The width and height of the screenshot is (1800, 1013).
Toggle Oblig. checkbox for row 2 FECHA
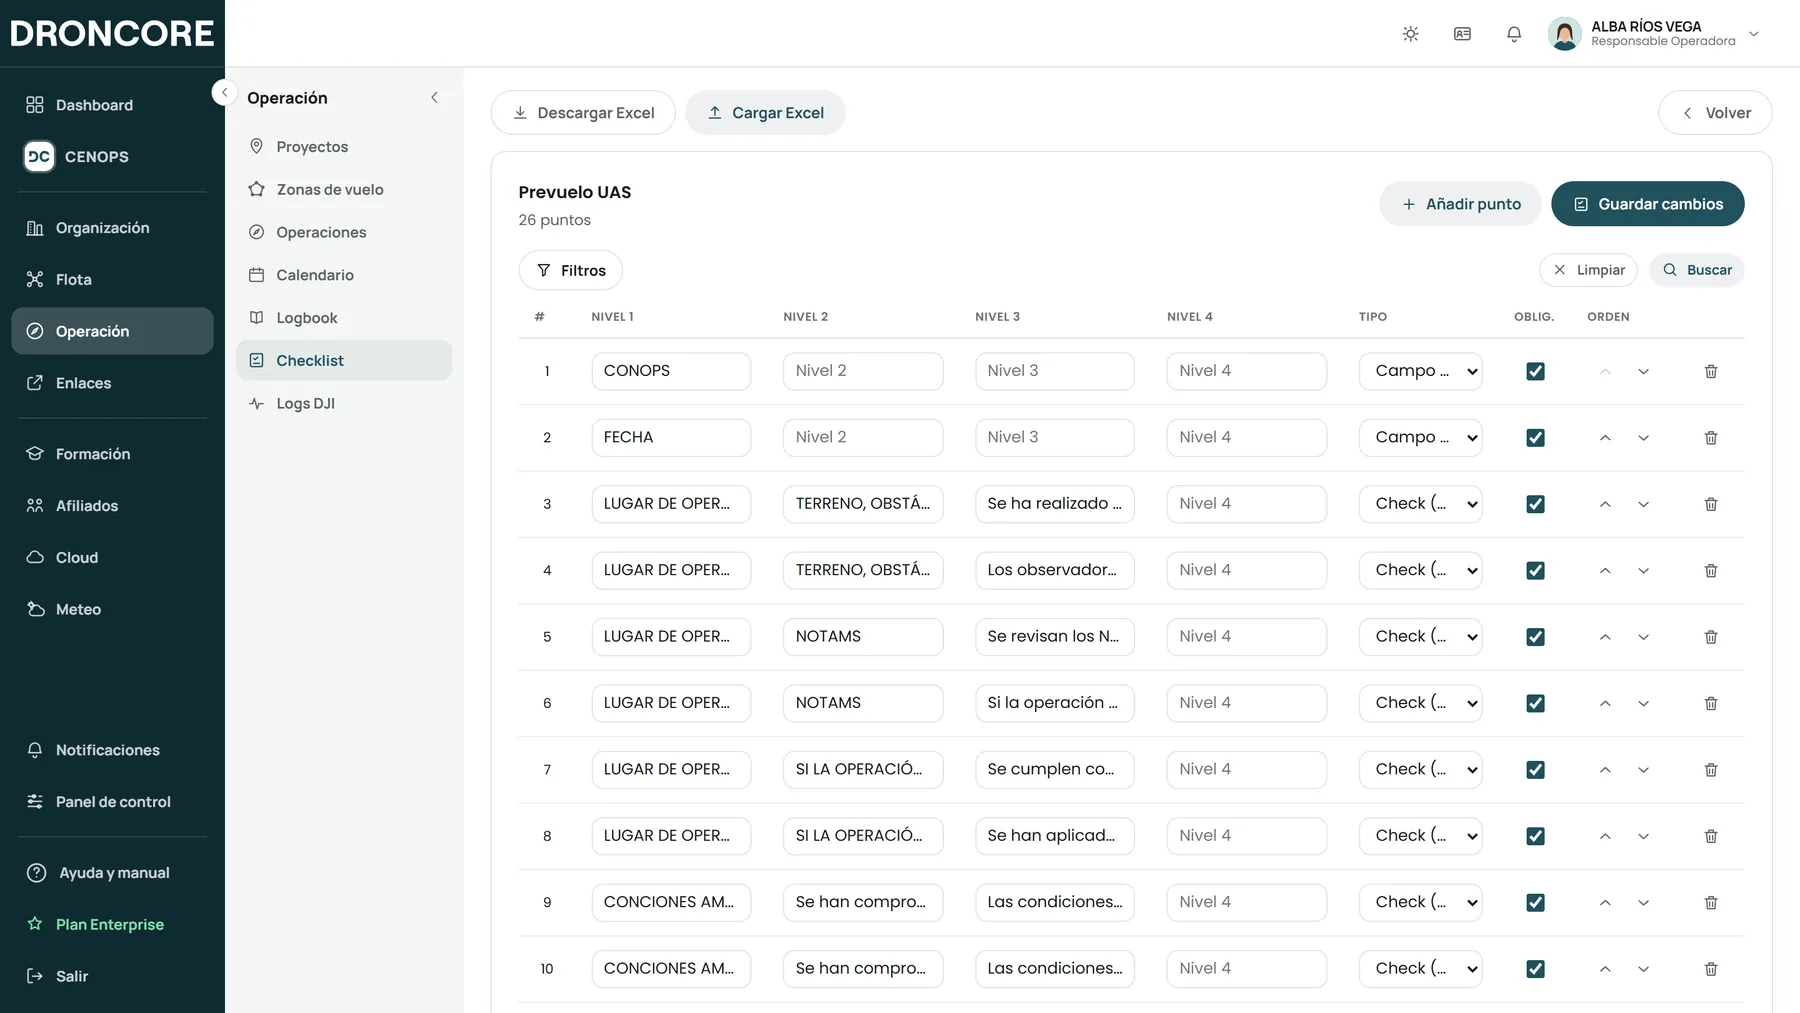[x=1535, y=438]
